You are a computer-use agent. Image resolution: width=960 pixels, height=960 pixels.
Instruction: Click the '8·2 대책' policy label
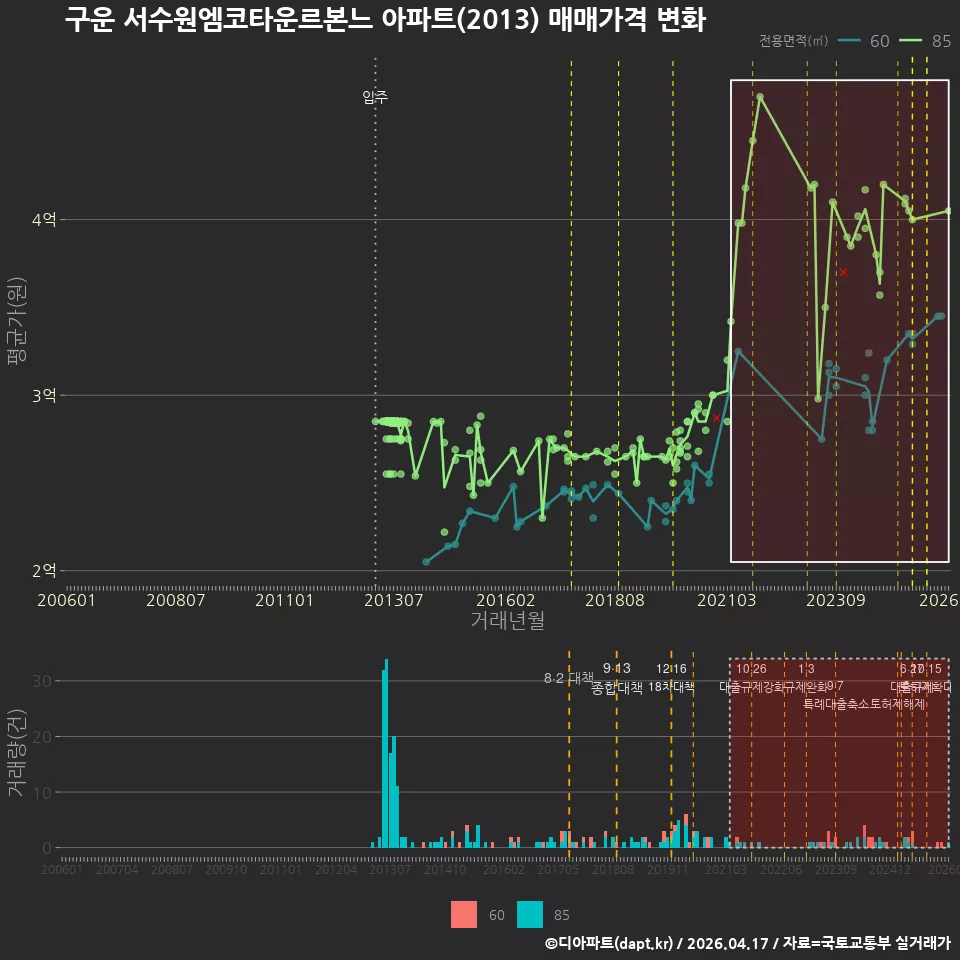click(569, 678)
